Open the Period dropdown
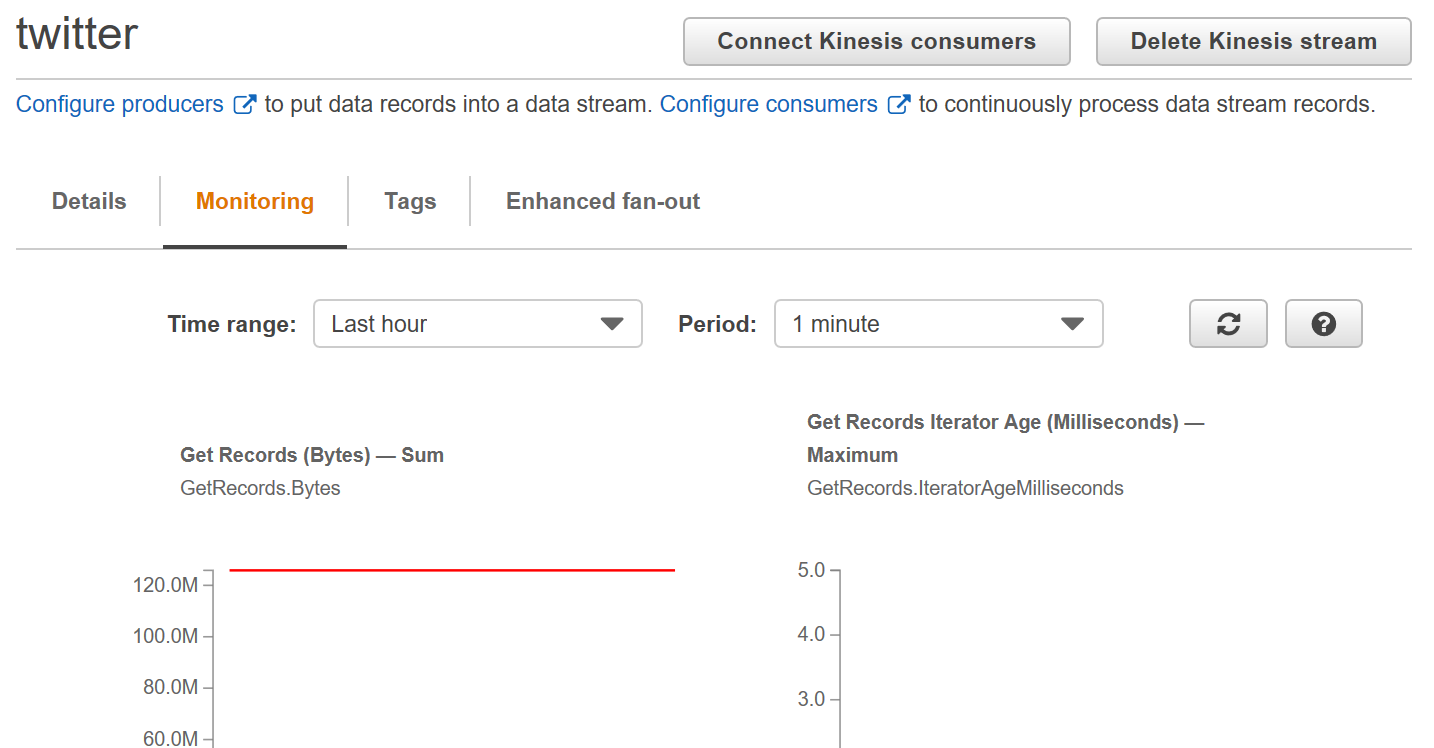1434x748 pixels. 938,324
